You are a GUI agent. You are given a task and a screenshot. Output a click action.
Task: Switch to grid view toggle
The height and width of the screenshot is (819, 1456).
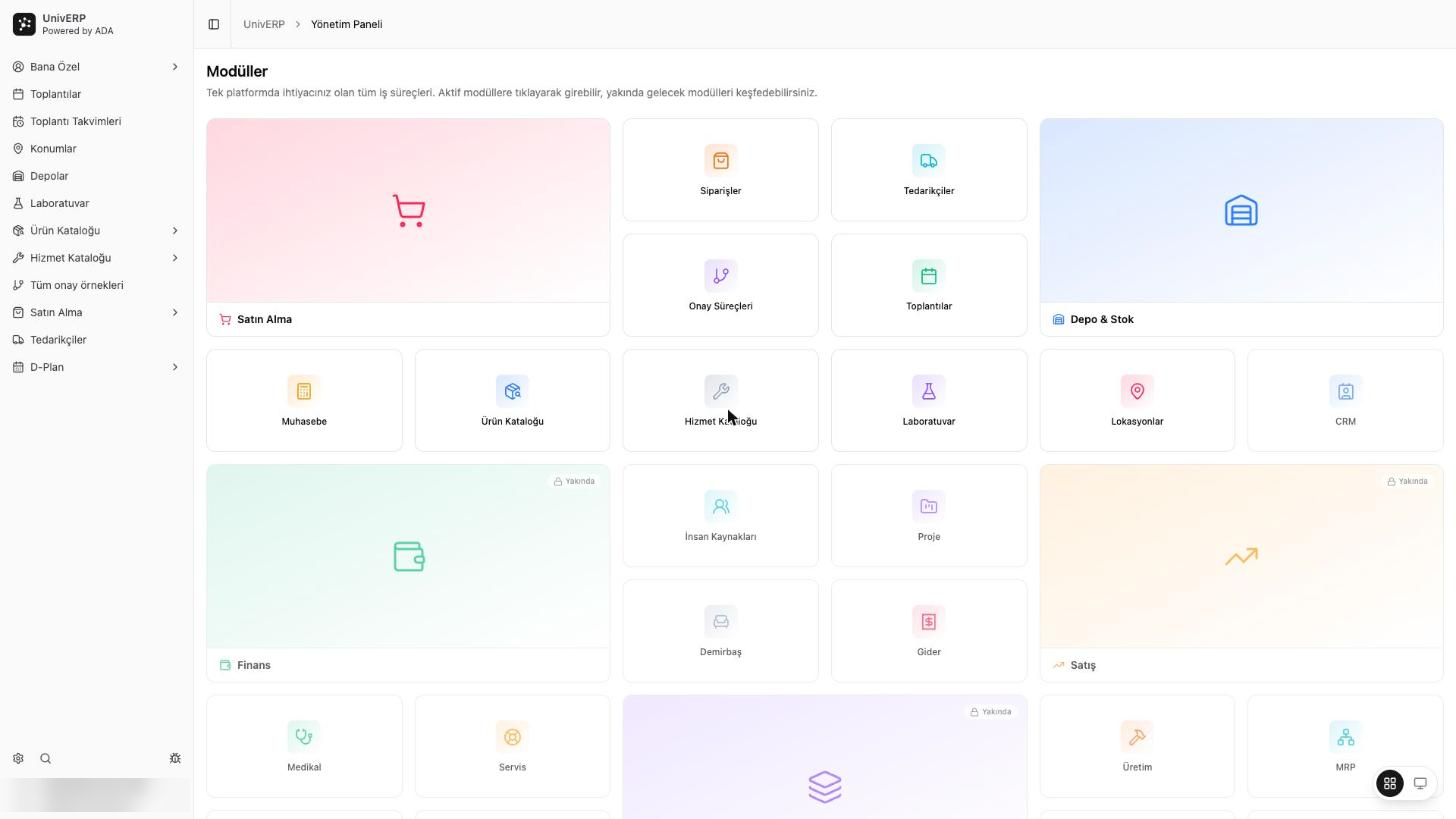[1390, 784]
